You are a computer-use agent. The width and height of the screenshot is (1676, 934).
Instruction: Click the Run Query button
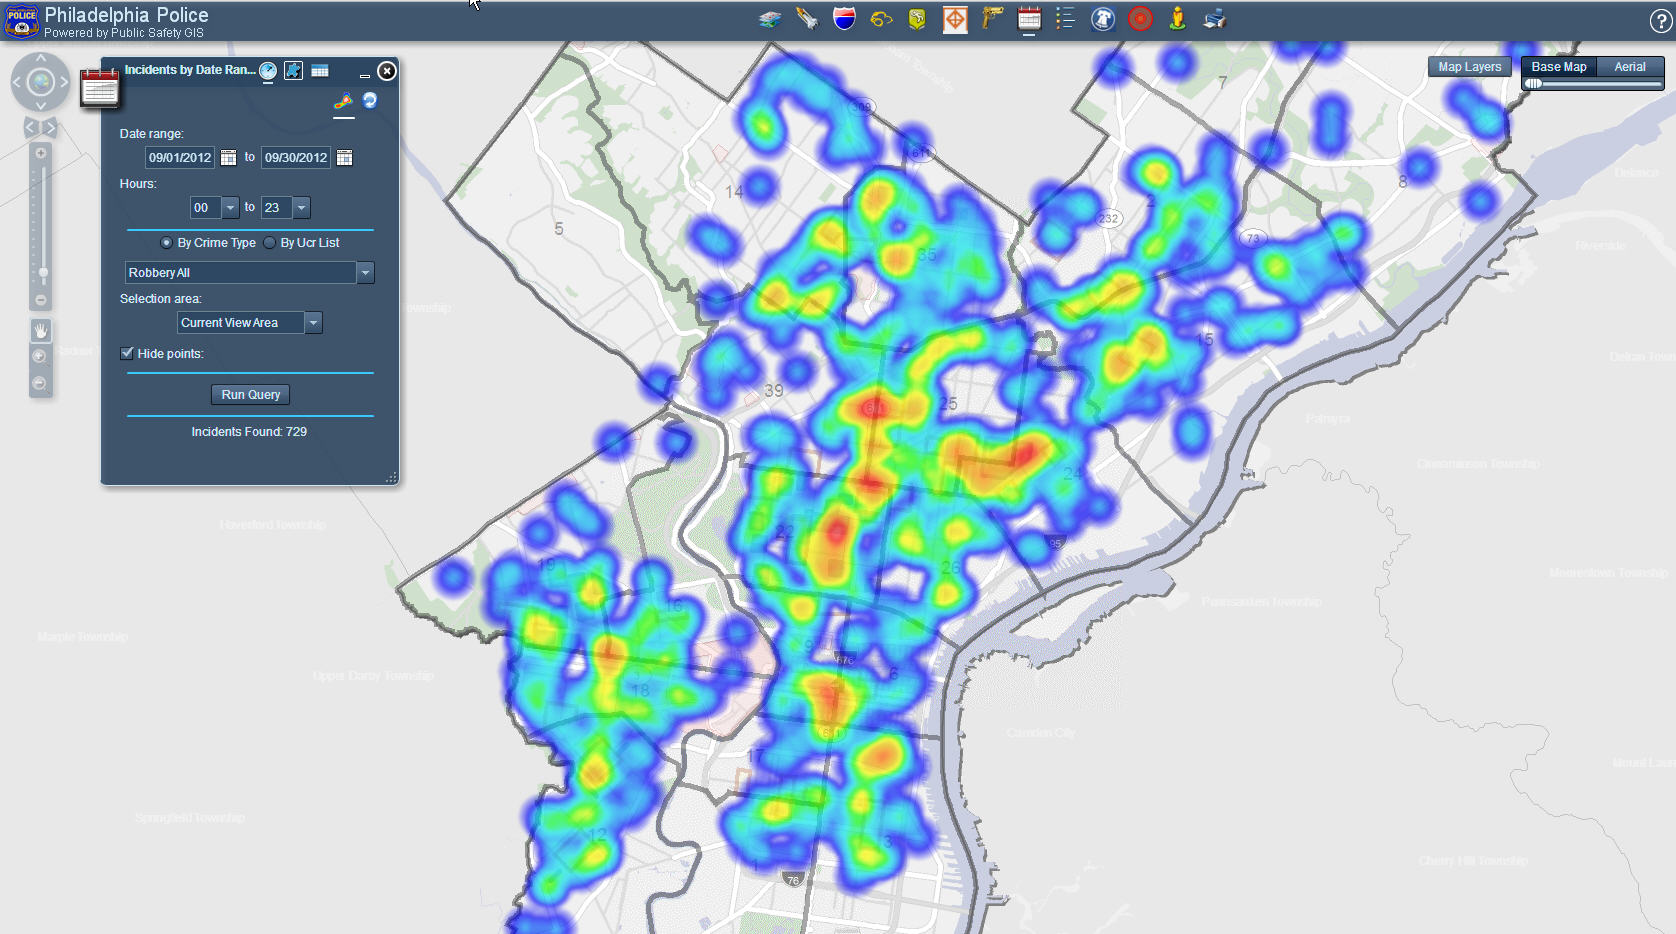tap(250, 395)
